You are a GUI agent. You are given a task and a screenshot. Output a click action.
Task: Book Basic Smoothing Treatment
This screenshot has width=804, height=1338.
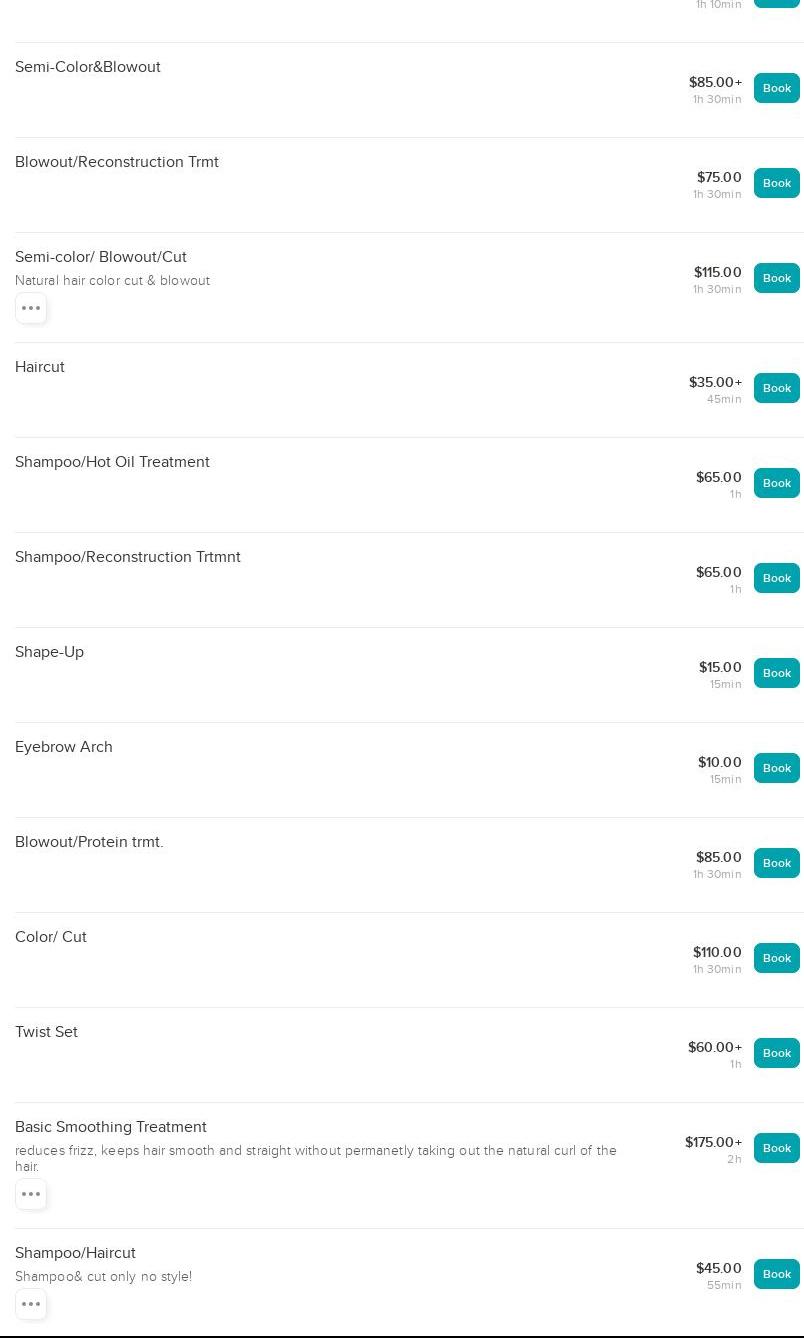[776, 1148]
